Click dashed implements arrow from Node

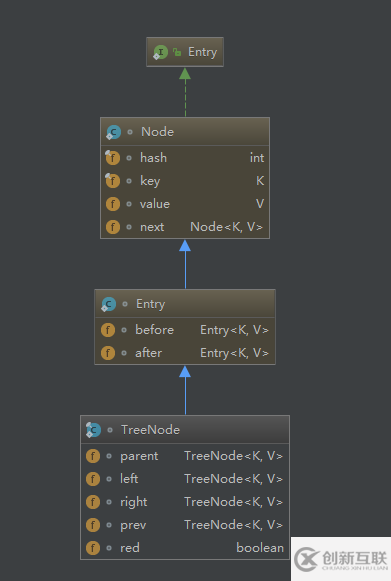[x=185, y=92]
